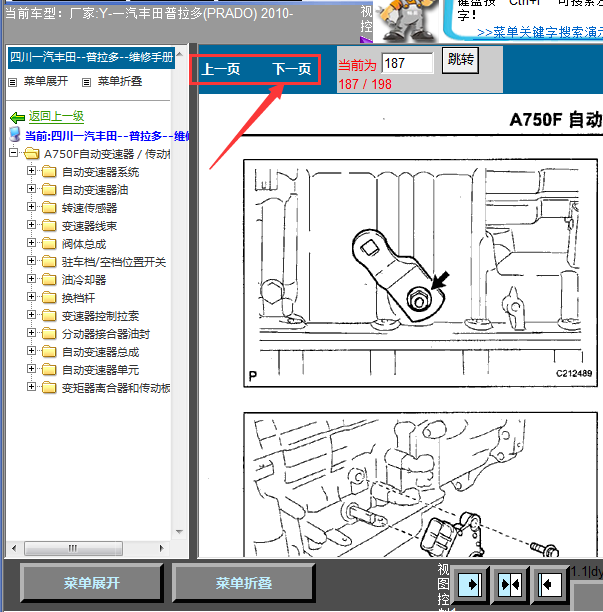This screenshot has height=612, width=603.
Task: Click 菜单展开 text in the tree header
Action: coord(46,81)
